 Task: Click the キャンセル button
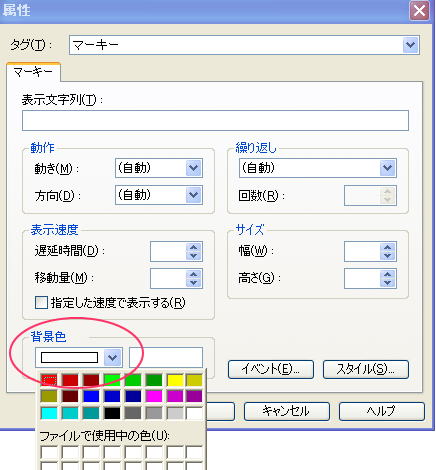(x=287, y=411)
